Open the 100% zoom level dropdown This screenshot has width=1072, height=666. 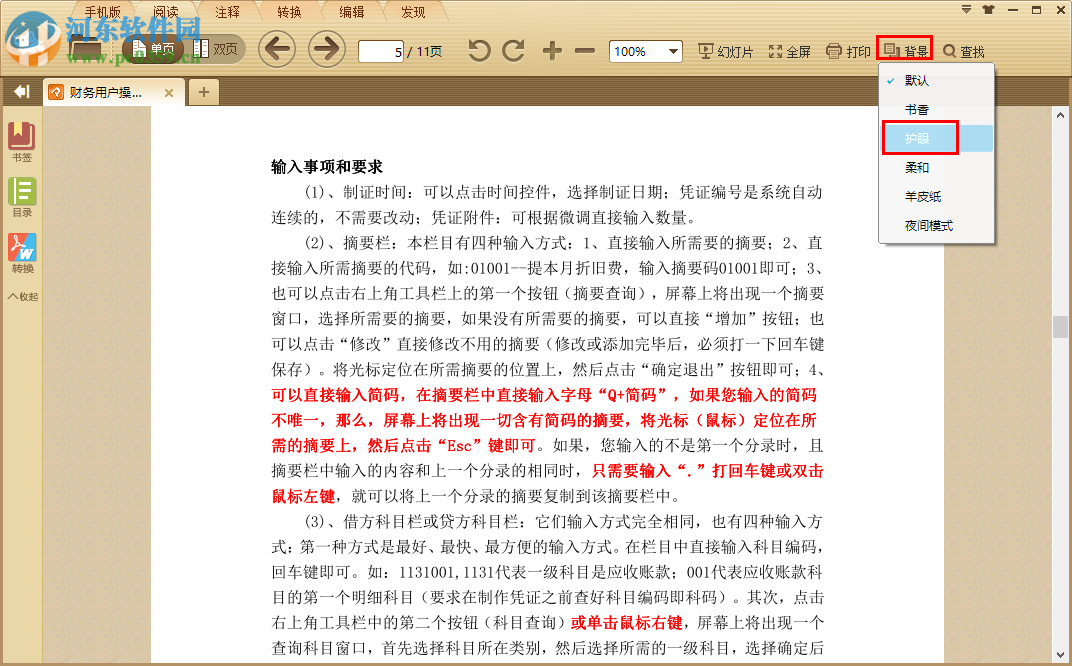point(645,51)
